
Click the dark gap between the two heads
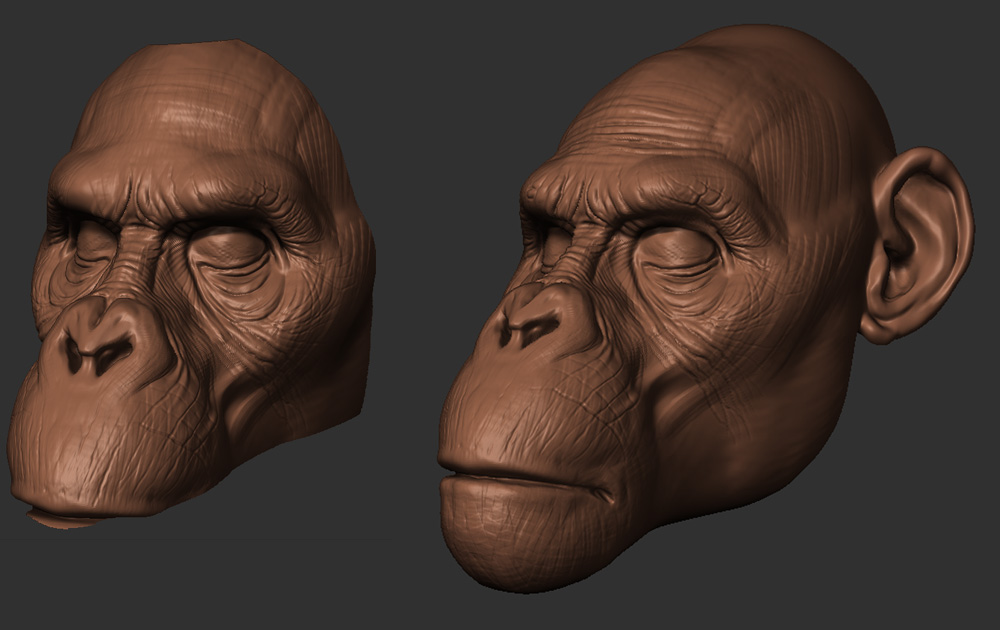410,300
